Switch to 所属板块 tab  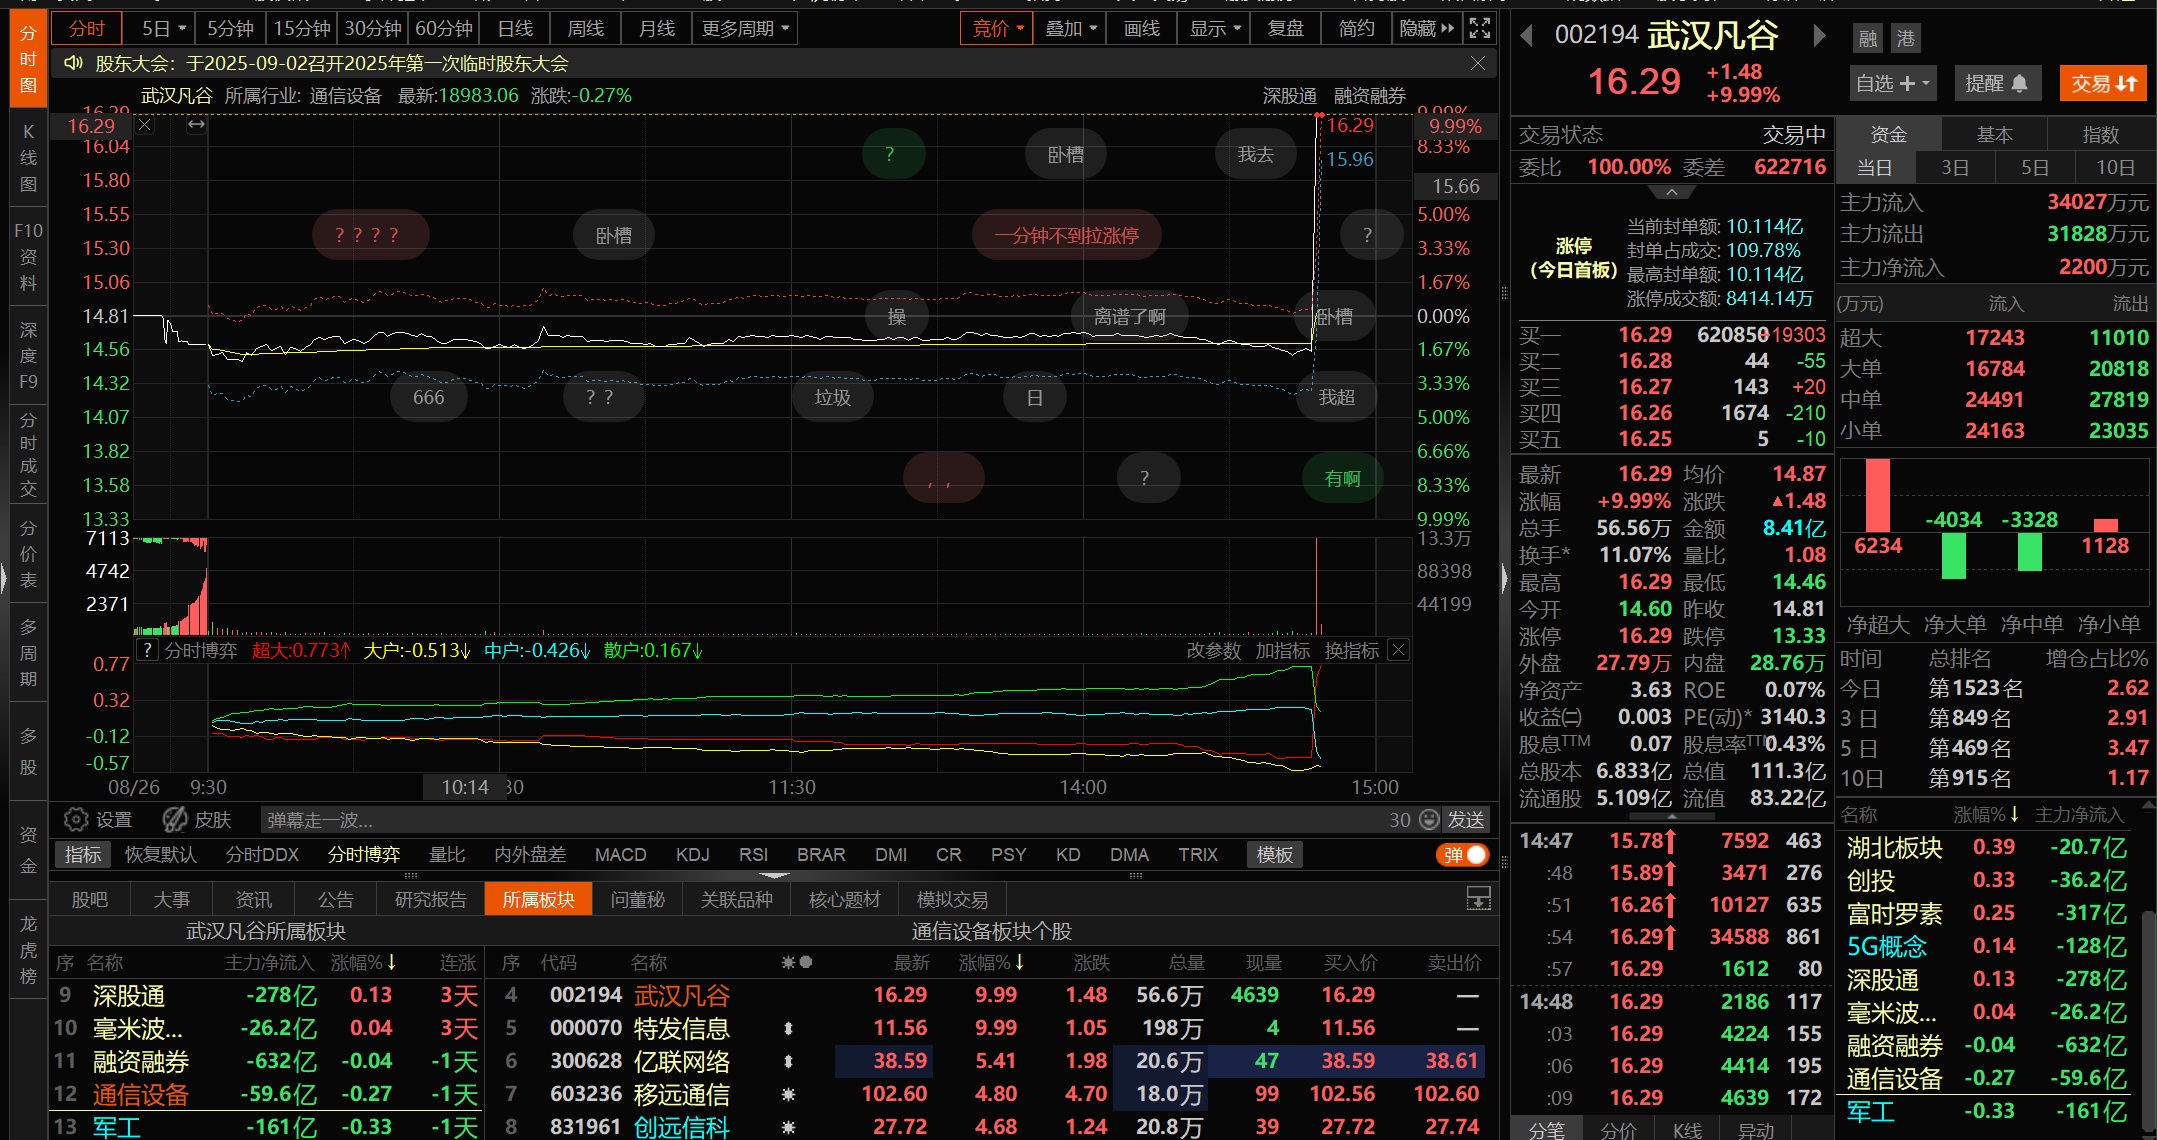pyautogui.click(x=538, y=899)
